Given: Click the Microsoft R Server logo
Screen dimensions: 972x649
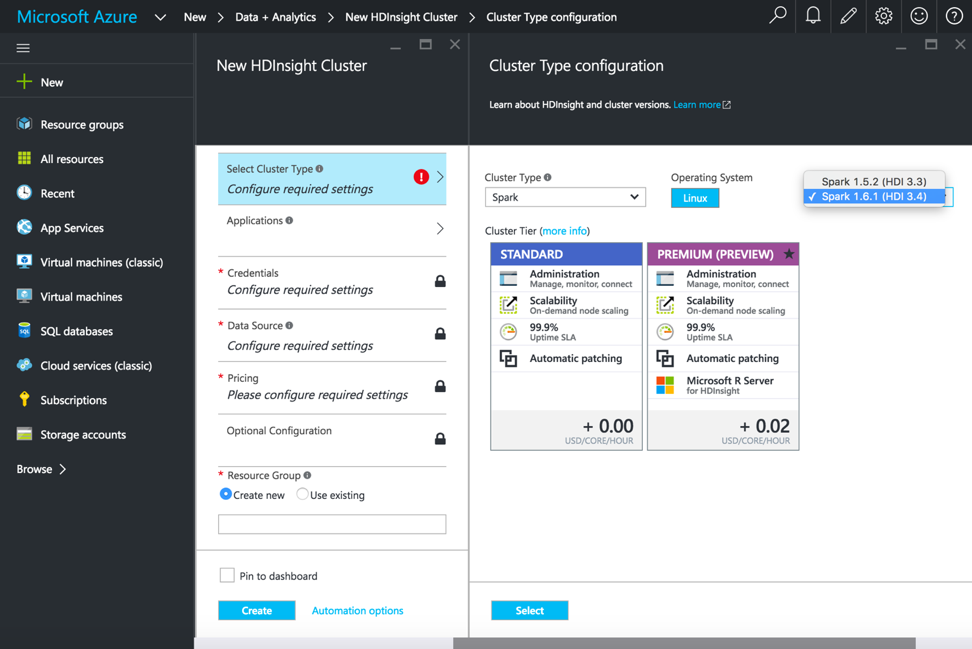Looking at the screenshot, I should (x=665, y=385).
